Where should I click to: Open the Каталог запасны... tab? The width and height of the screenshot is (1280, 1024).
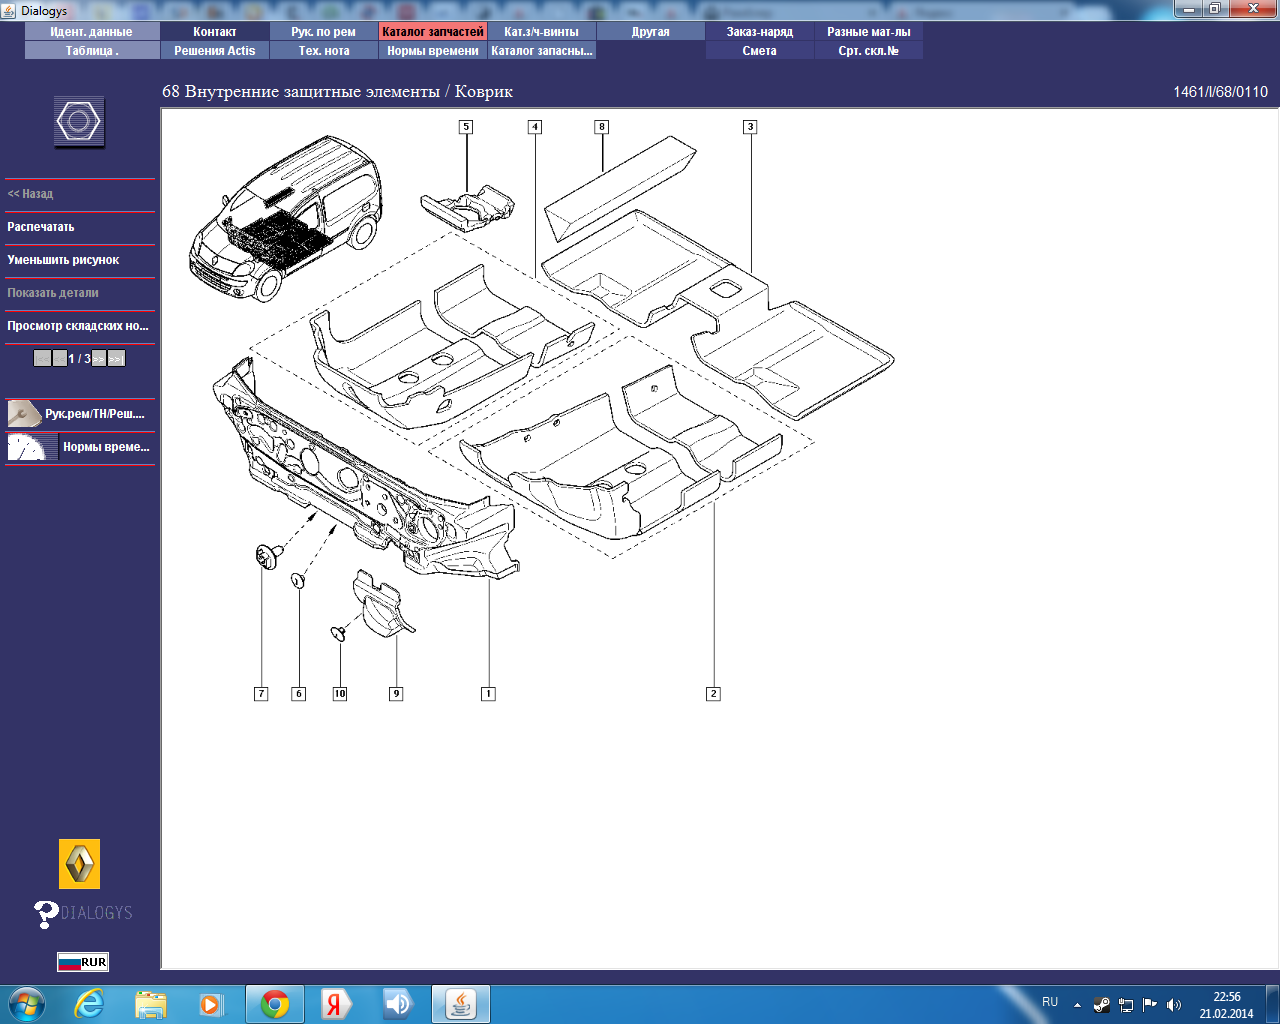[542, 51]
